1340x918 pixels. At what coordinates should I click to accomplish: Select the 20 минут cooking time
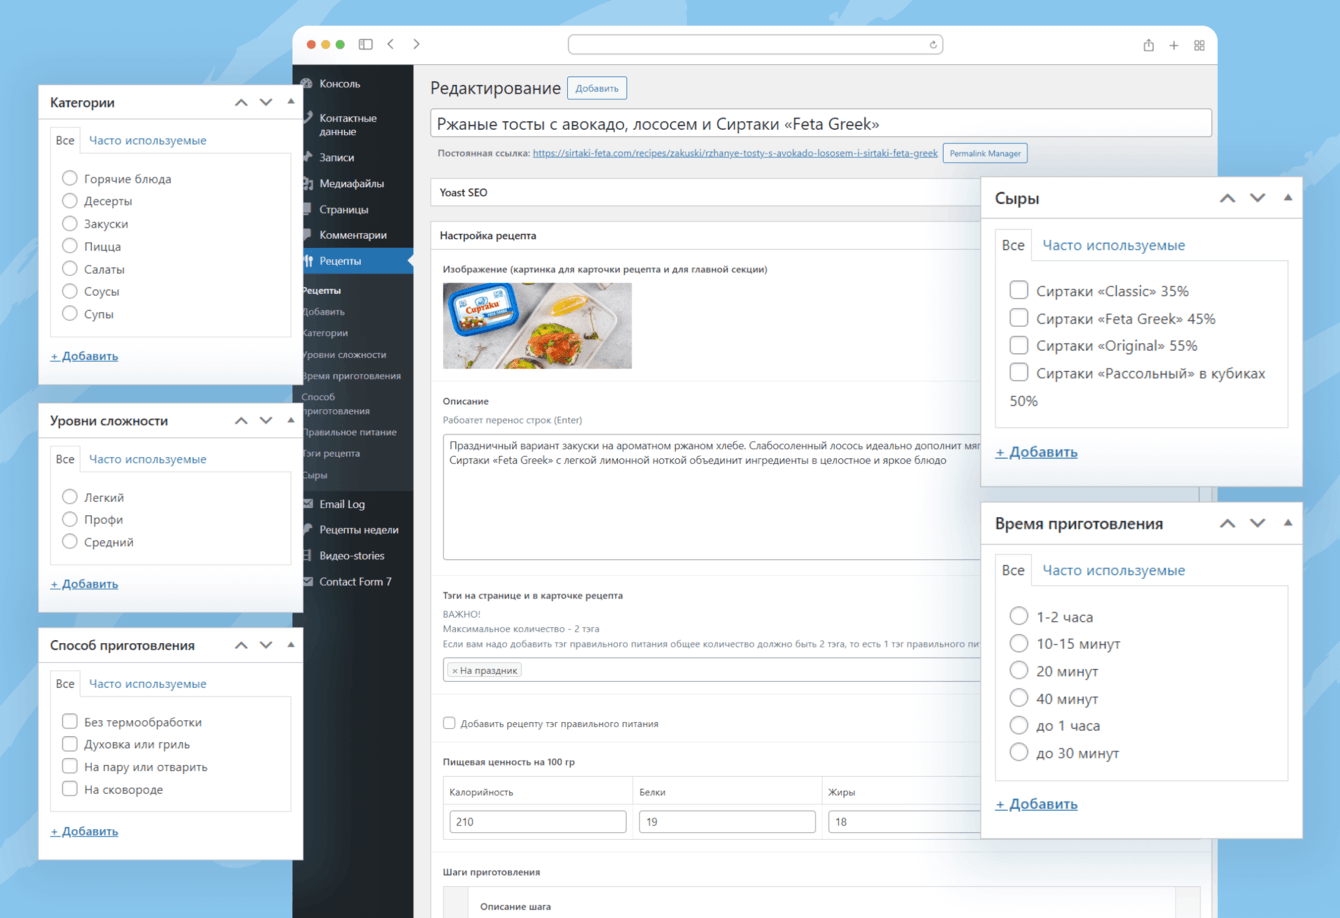[1018, 670]
